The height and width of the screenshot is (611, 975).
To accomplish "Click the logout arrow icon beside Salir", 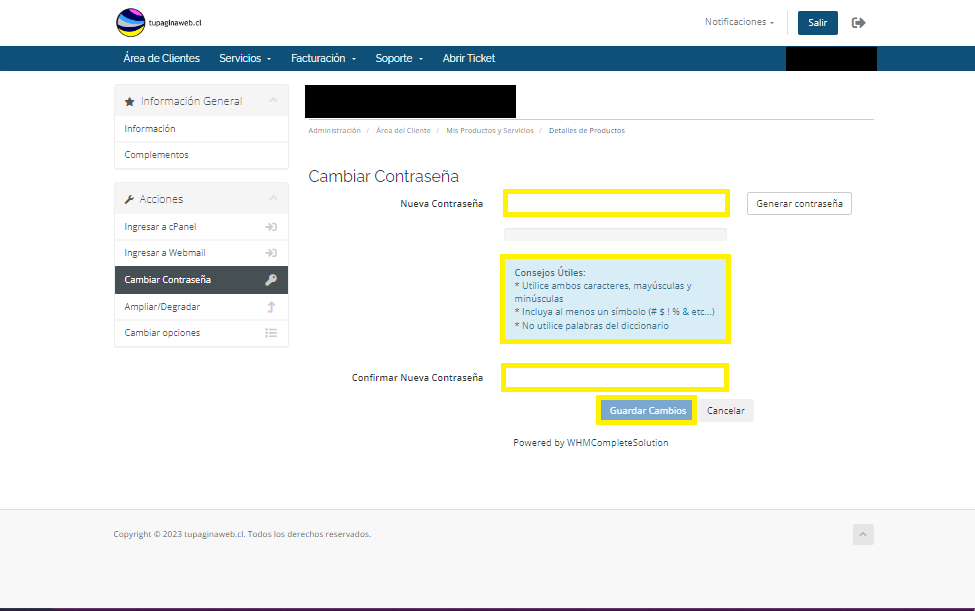I will [x=858, y=22].
